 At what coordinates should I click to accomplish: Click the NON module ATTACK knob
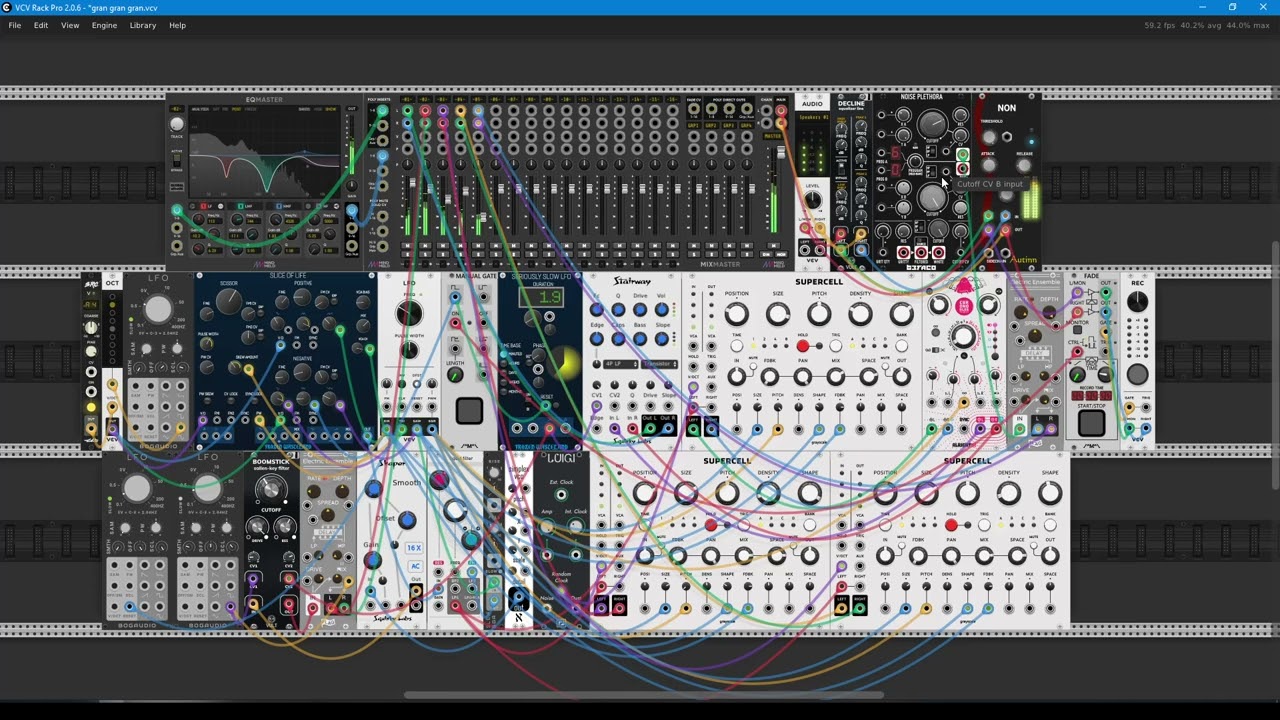(x=989, y=165)
